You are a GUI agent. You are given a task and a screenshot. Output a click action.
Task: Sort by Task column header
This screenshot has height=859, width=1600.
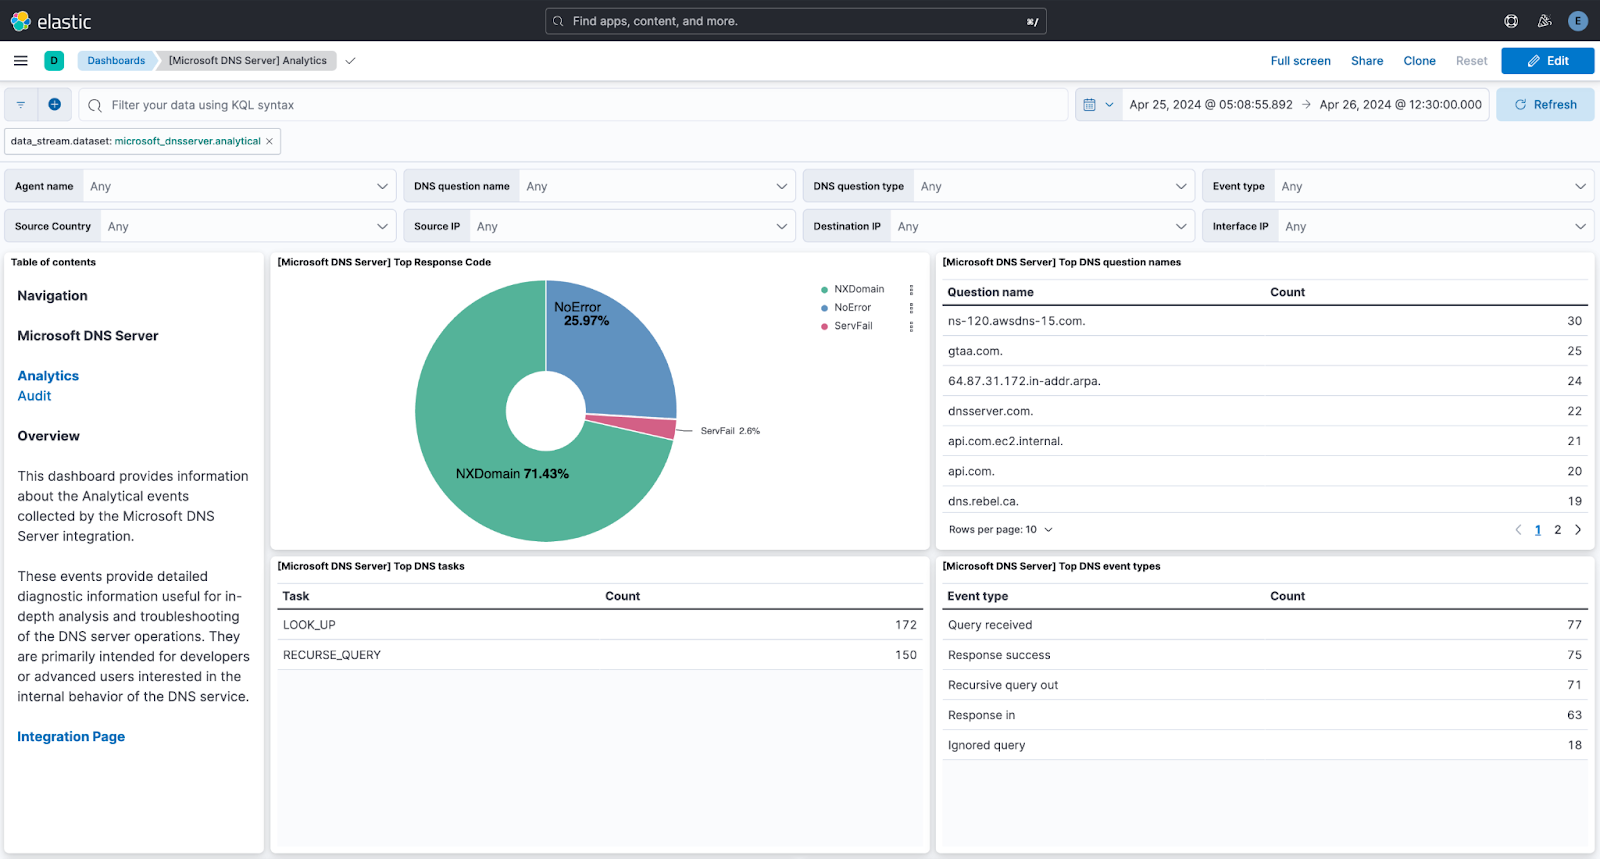pyautogui.click(x=296, y=596)
